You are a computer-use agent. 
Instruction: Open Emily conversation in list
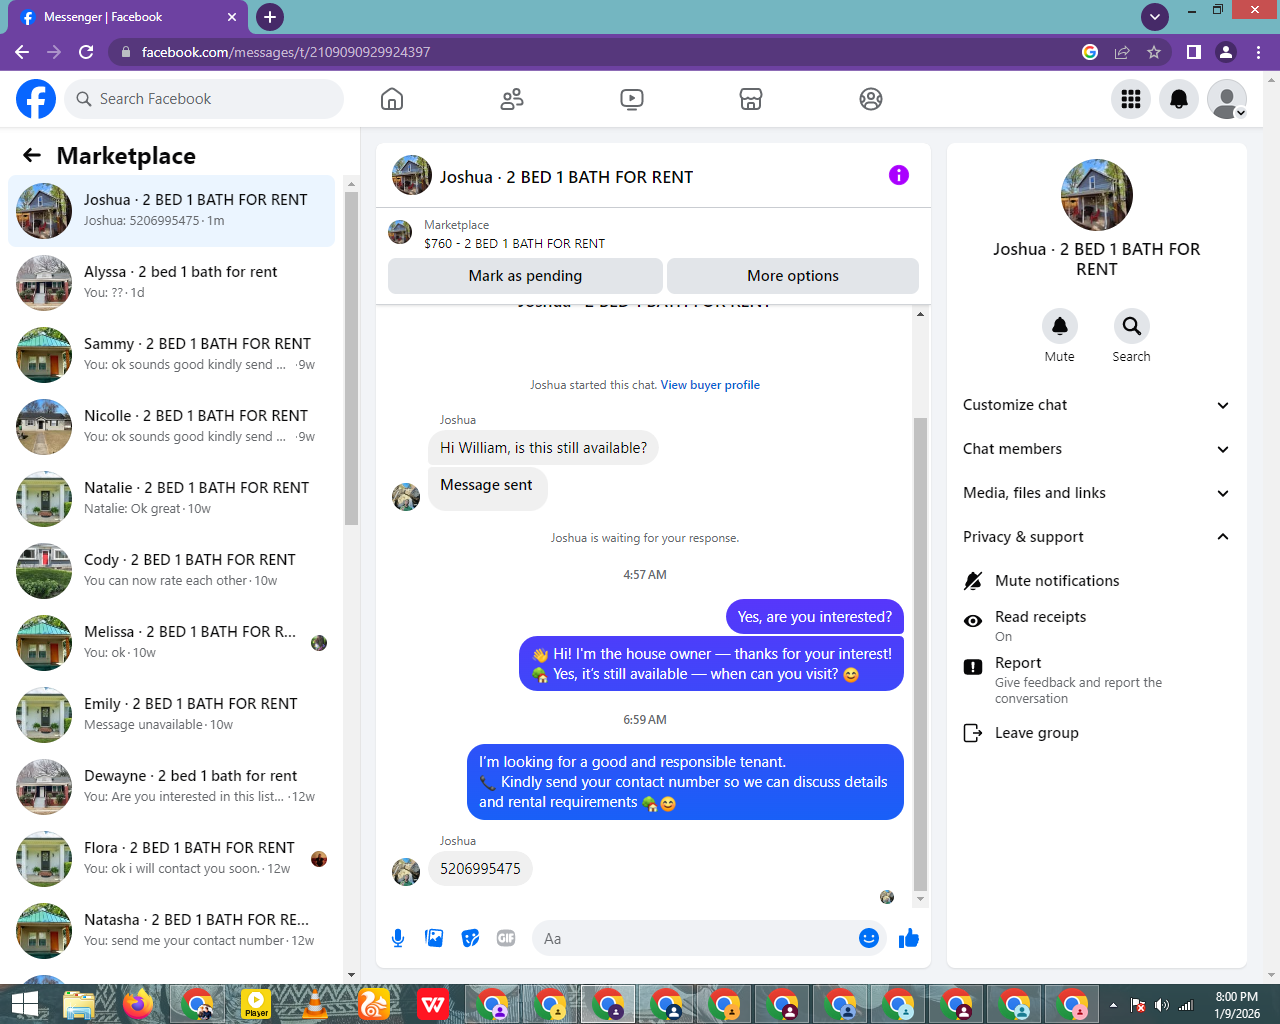pyautogui.click(x=172, y=715)
